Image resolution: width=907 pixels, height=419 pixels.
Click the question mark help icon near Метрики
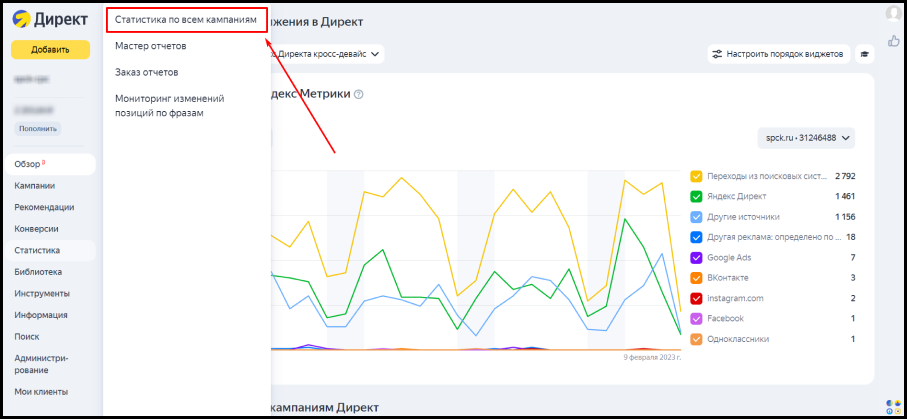tap(358, 94)
